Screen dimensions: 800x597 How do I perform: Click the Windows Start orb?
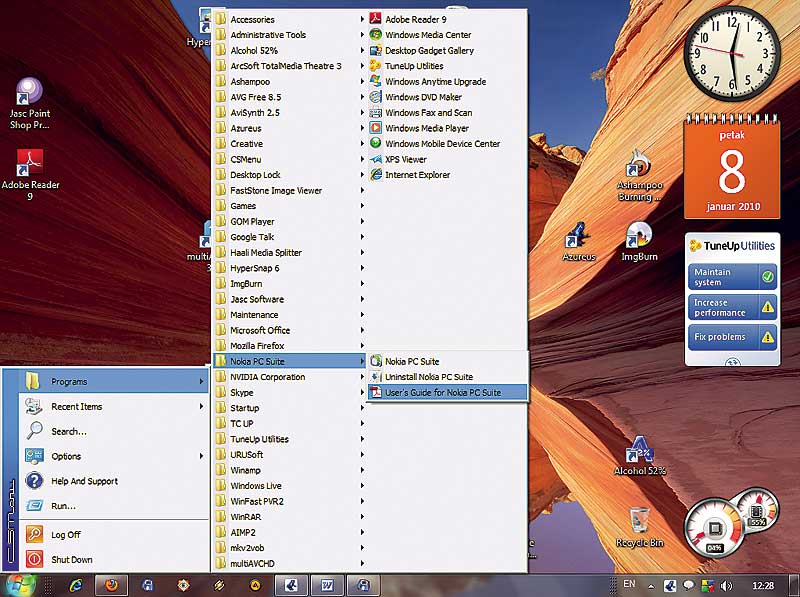tap(19, 585)
